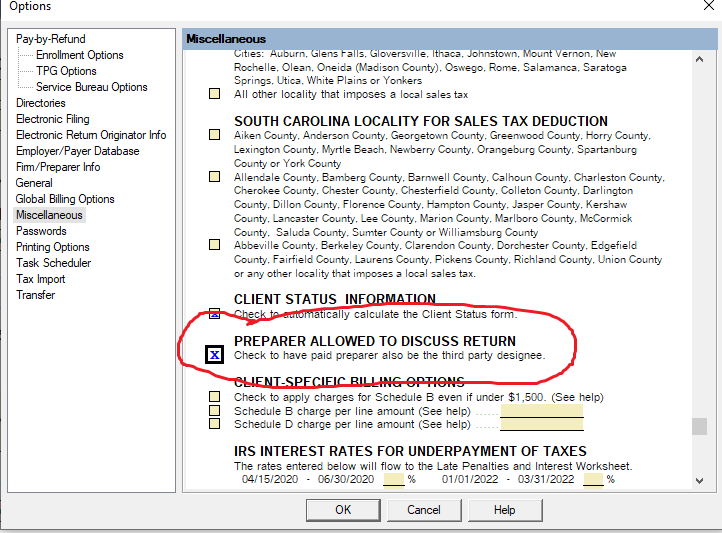Enable Schedule D charge per line checkbox
The image size is (722, 533).
(214, 424)
